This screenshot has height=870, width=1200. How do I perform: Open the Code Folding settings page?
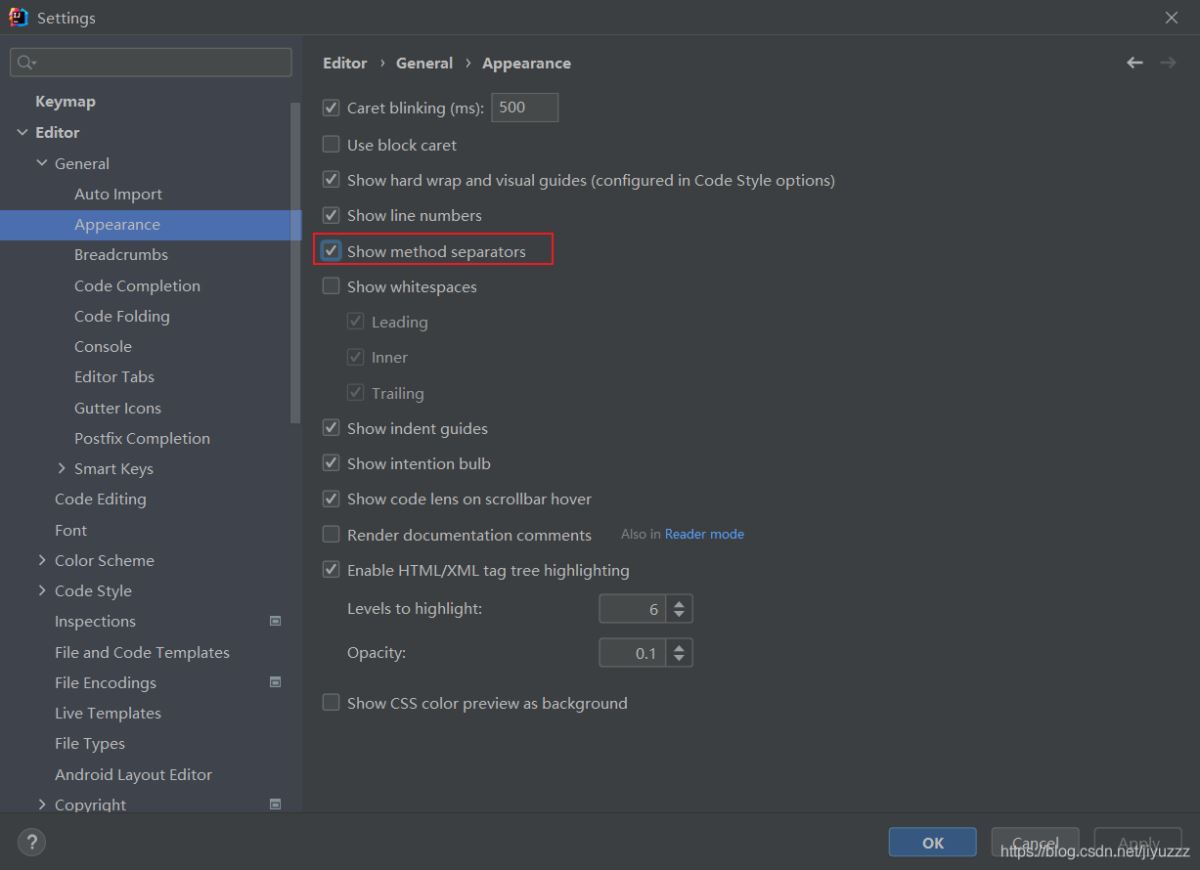(121, 316)
